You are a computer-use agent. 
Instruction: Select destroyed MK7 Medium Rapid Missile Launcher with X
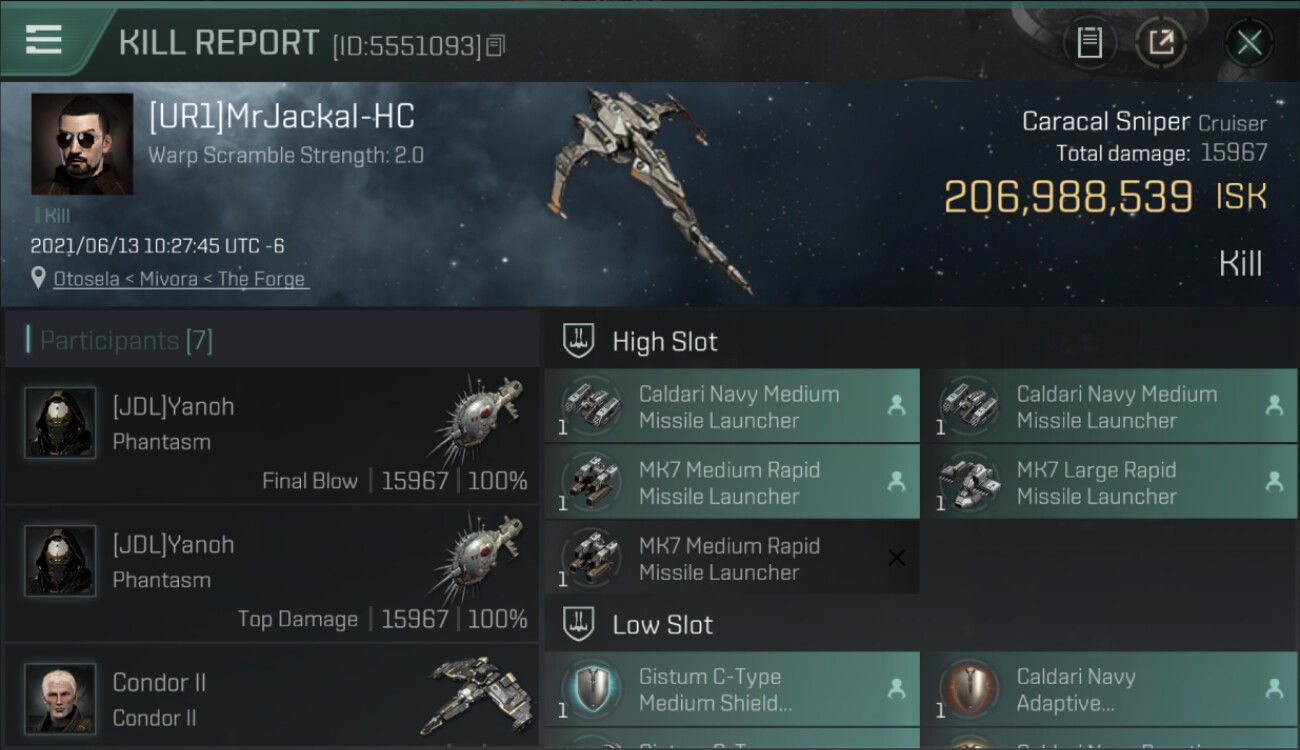click(x=732, y=558)
